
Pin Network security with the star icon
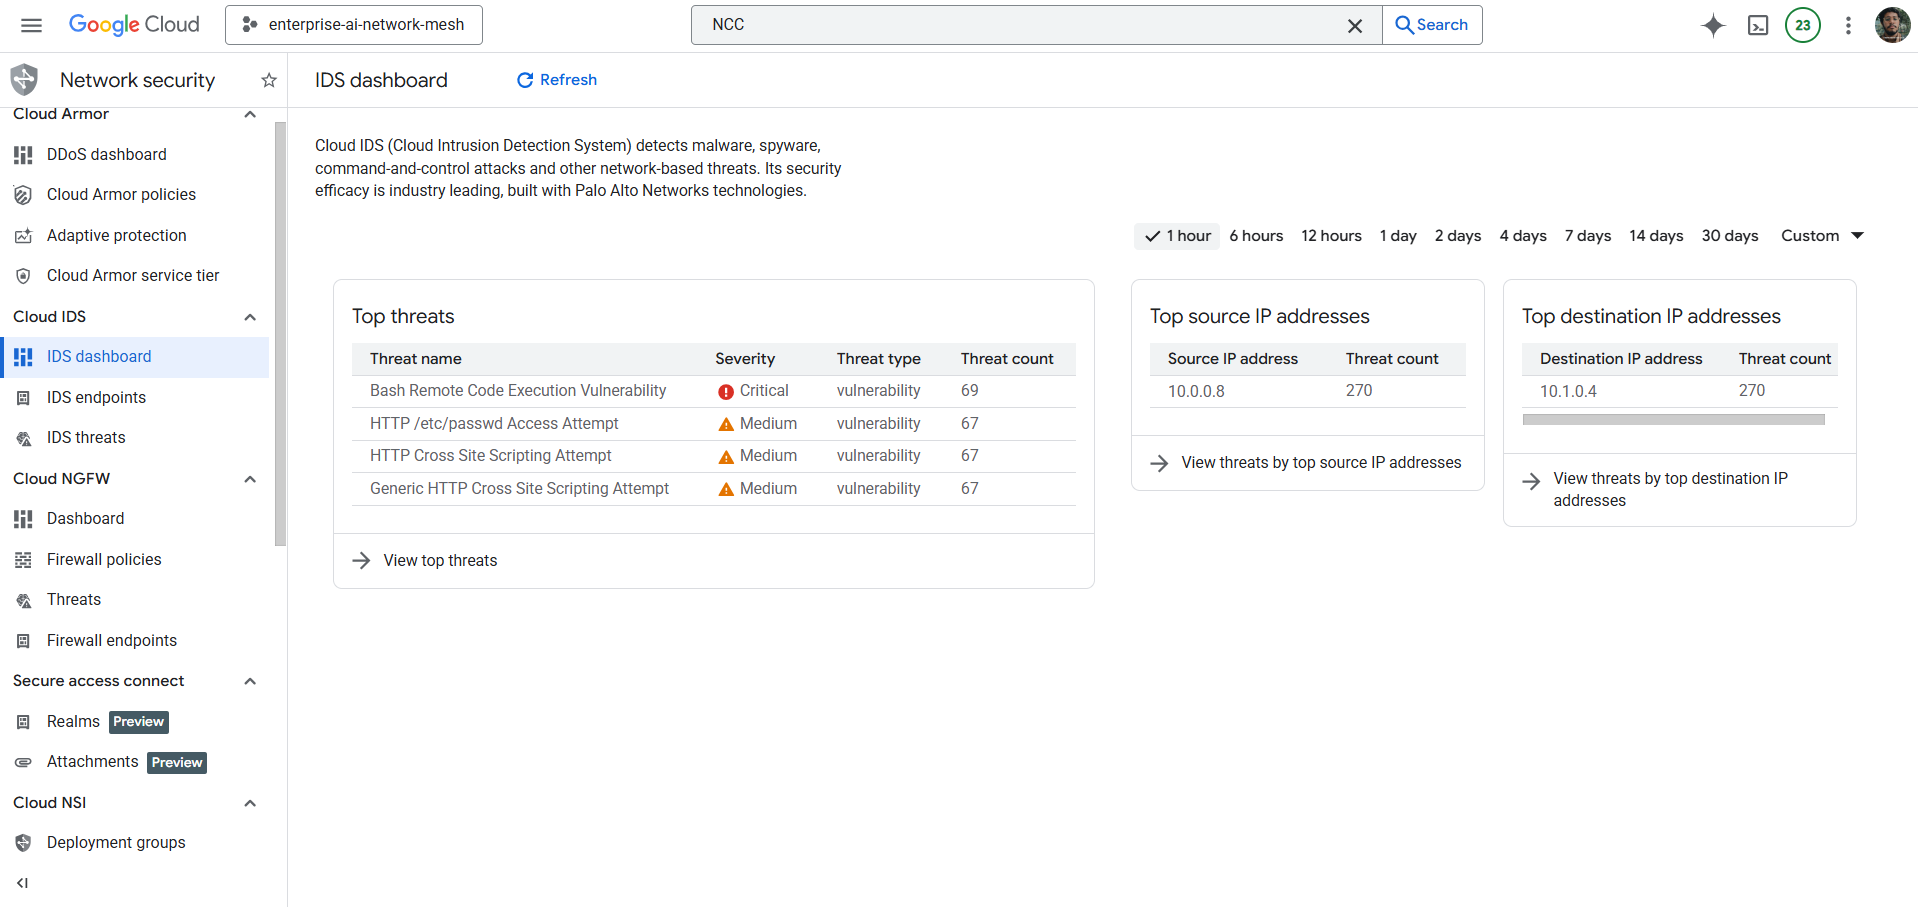pyautogui.click(x=269, y=80)
